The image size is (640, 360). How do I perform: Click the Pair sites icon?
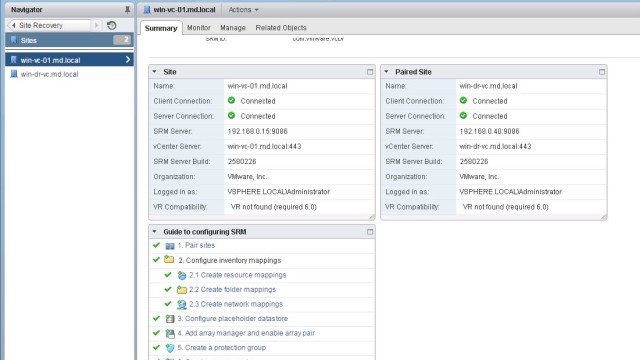point(170,246)
